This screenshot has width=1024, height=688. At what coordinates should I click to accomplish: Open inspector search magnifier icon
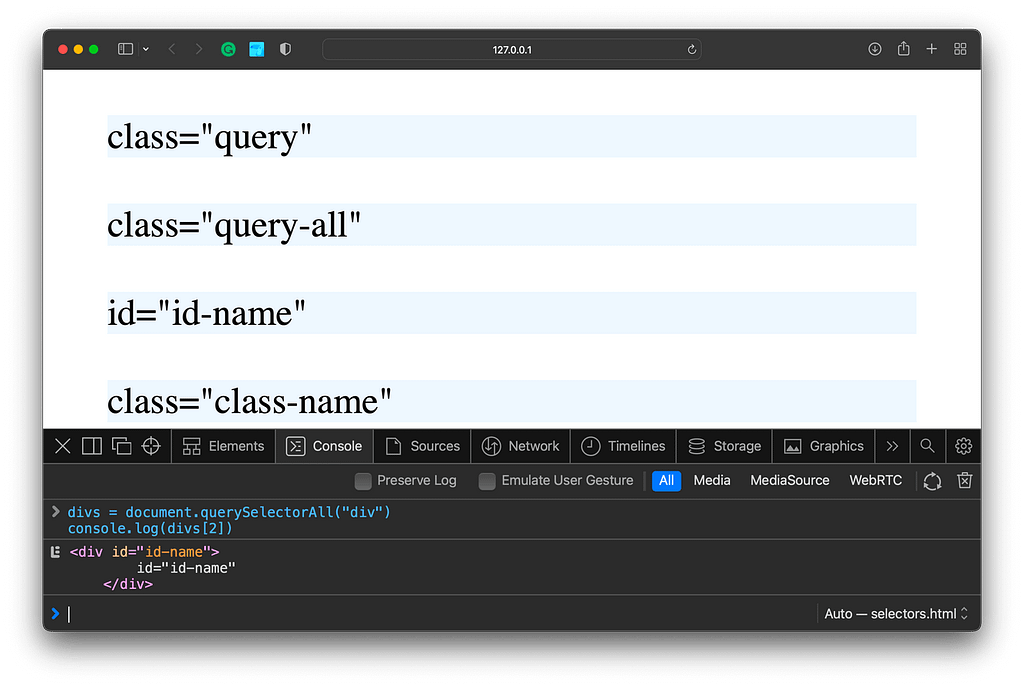pos(927,446)
